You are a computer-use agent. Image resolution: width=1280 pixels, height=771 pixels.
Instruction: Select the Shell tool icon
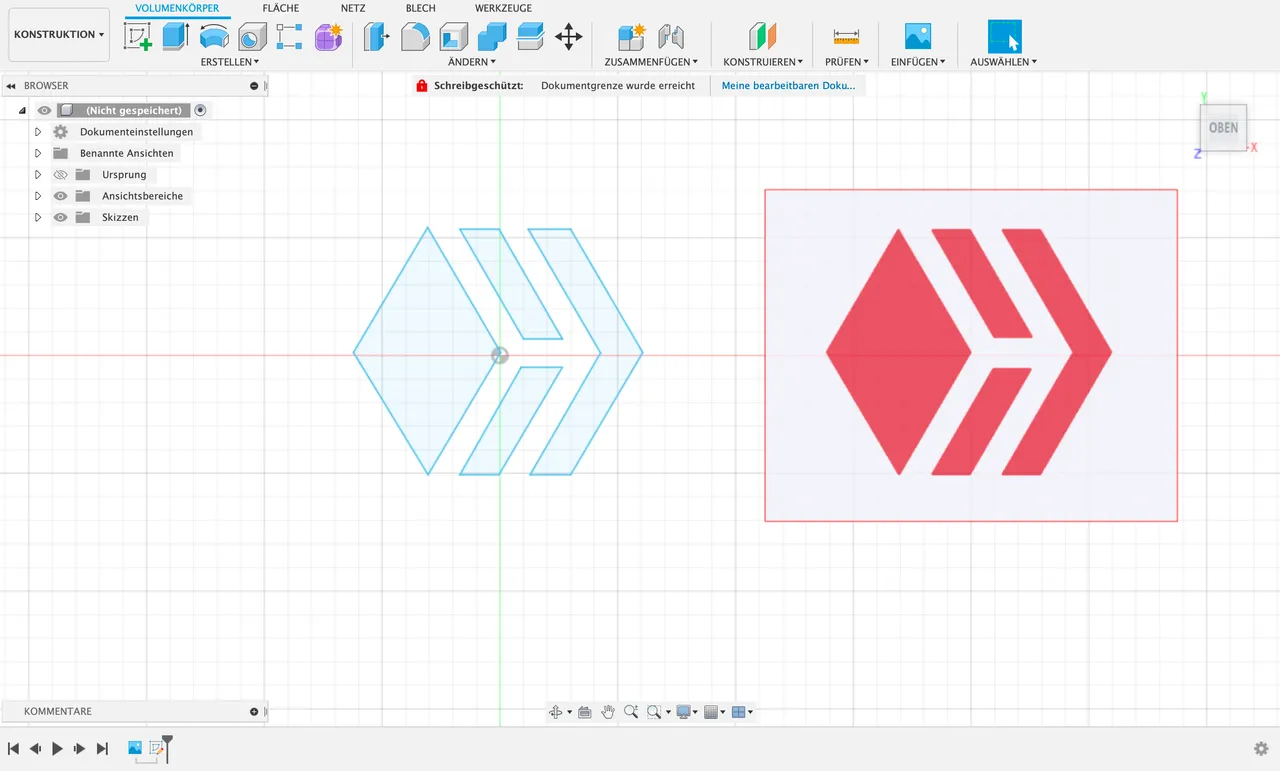(453, 37)
